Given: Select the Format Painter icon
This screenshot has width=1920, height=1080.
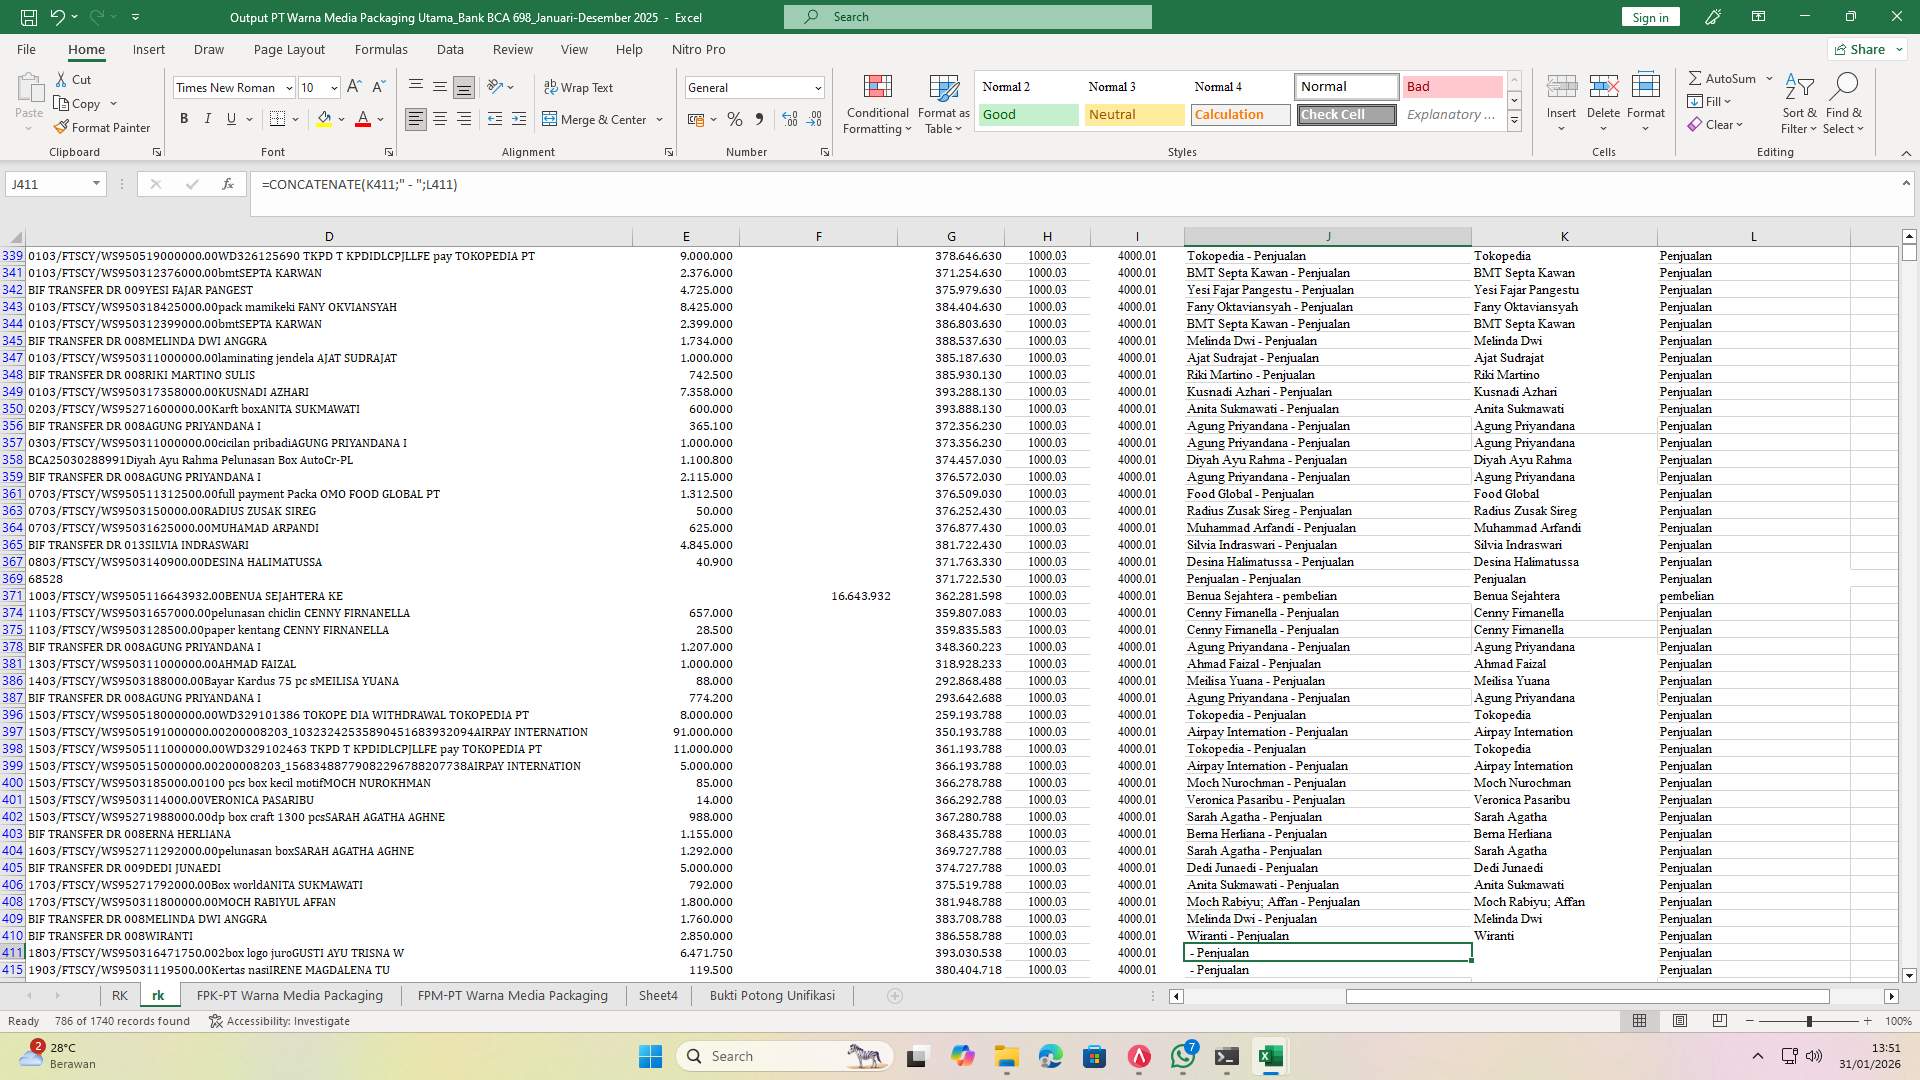Looking at the screenshot, I should pyautogui.click(x=103, y=127).
